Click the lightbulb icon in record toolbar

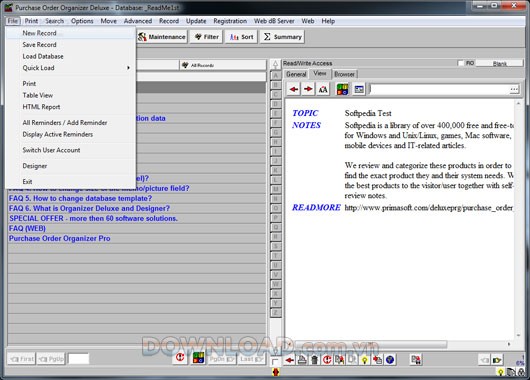coord(364,360)
